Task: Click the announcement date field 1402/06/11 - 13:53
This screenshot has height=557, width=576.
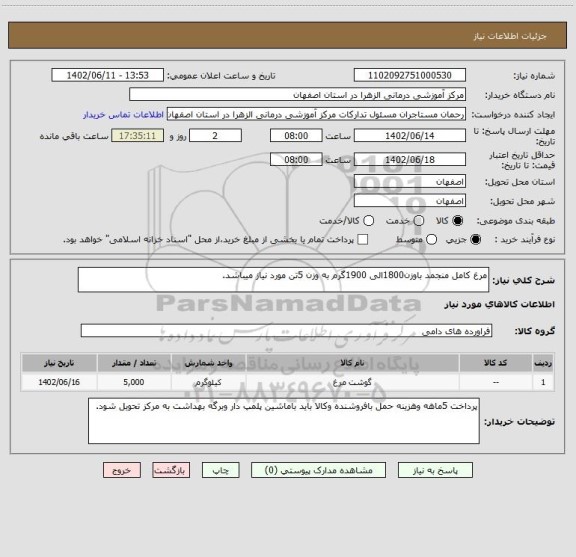Action: pos(108,75)
